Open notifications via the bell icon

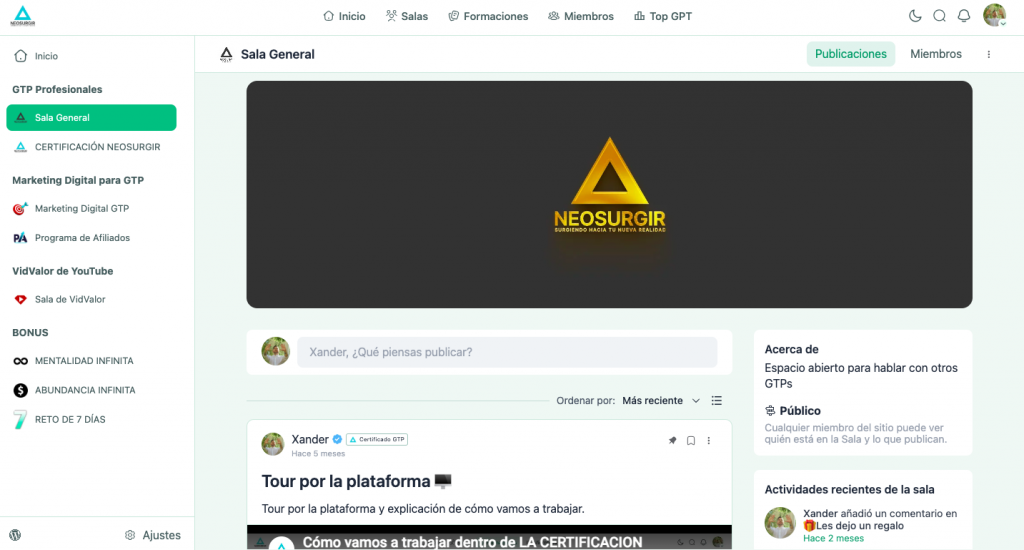click(964, 16)
